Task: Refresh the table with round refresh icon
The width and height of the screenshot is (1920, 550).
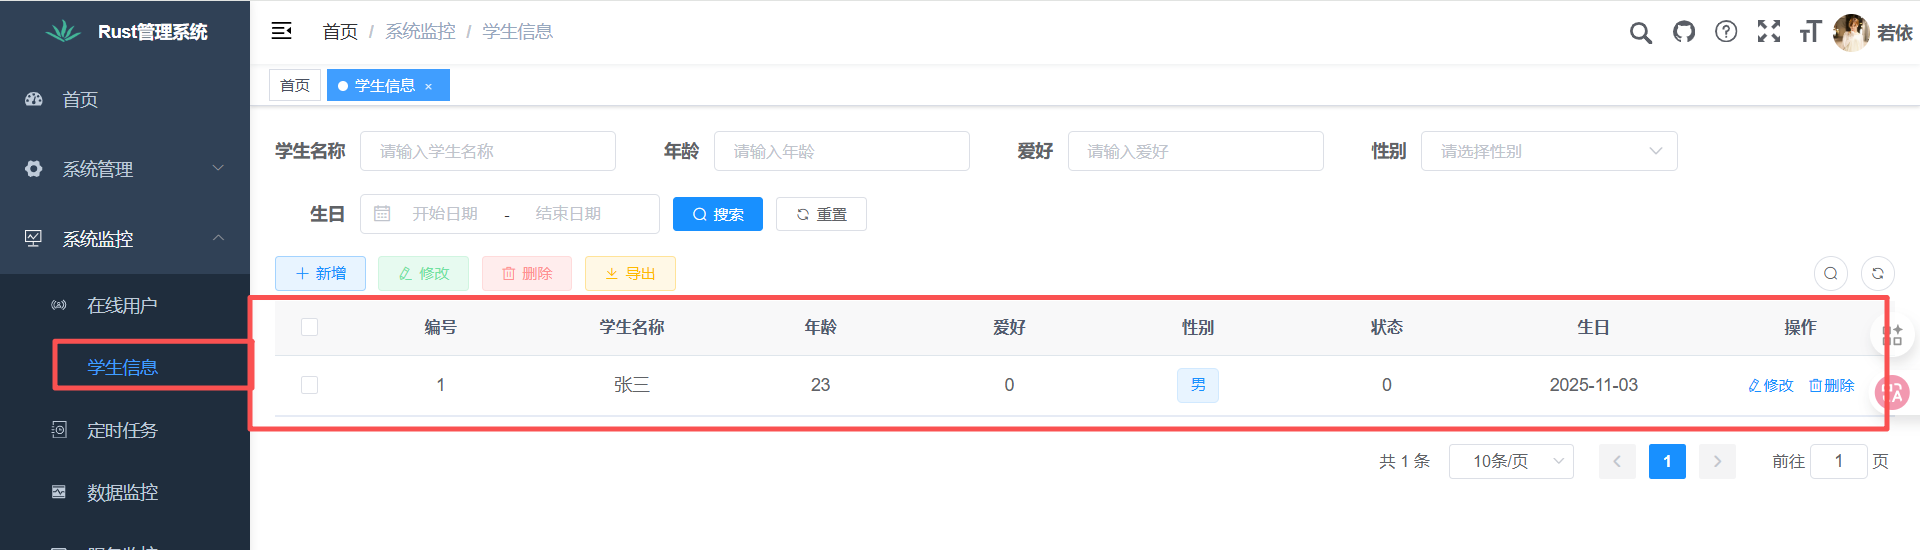Action: [x=1877, y=273]
